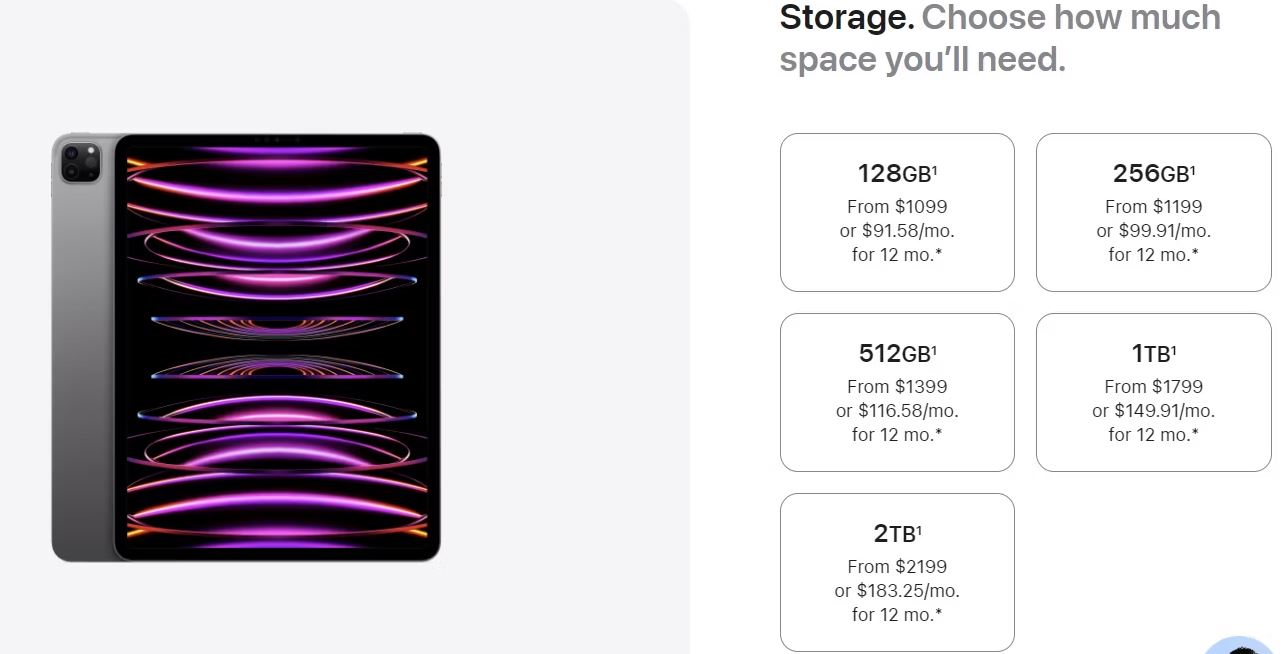Click the $149.91/mo. monthly payment text
Image resolution: width=1288 pixels, height=654 pixels.
pyautogui.click(x=1164, y=410)
